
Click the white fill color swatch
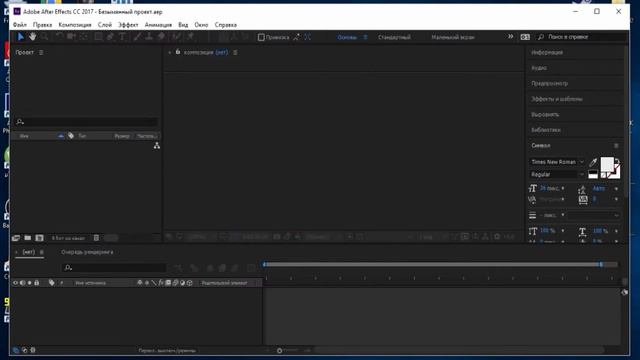pos(607,164)
